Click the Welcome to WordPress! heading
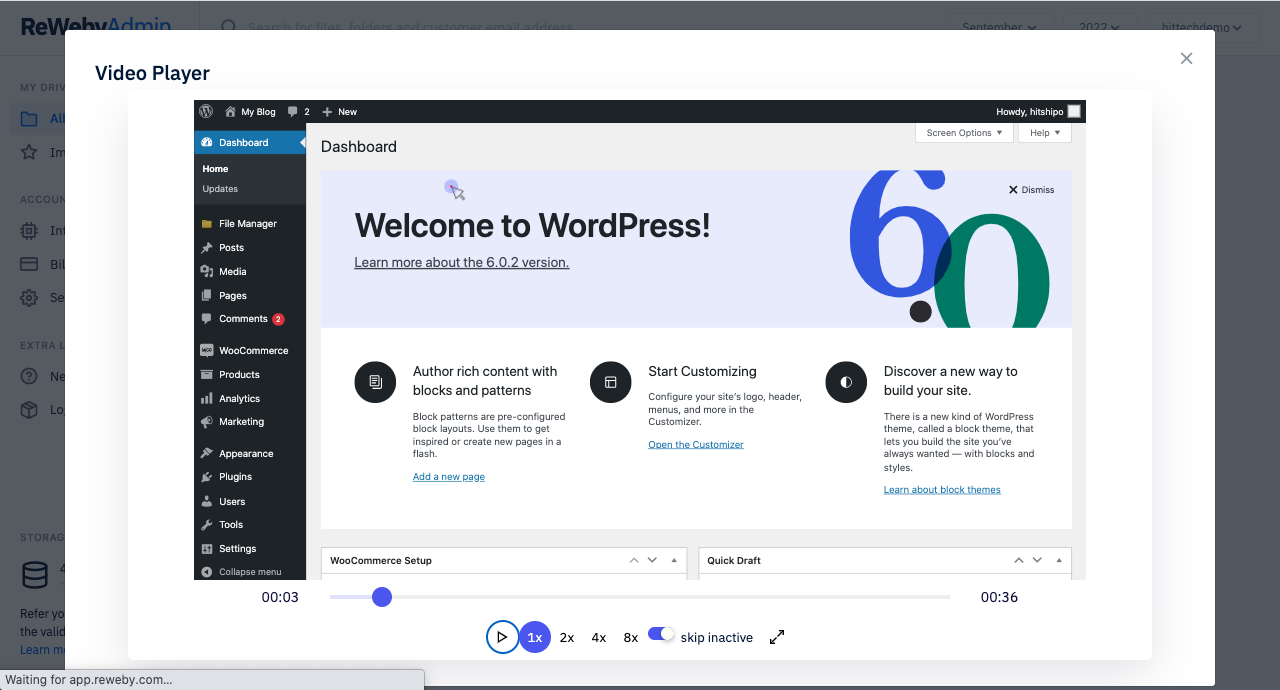The height and width of the screenshot is (690, 1280). point(532,225)
